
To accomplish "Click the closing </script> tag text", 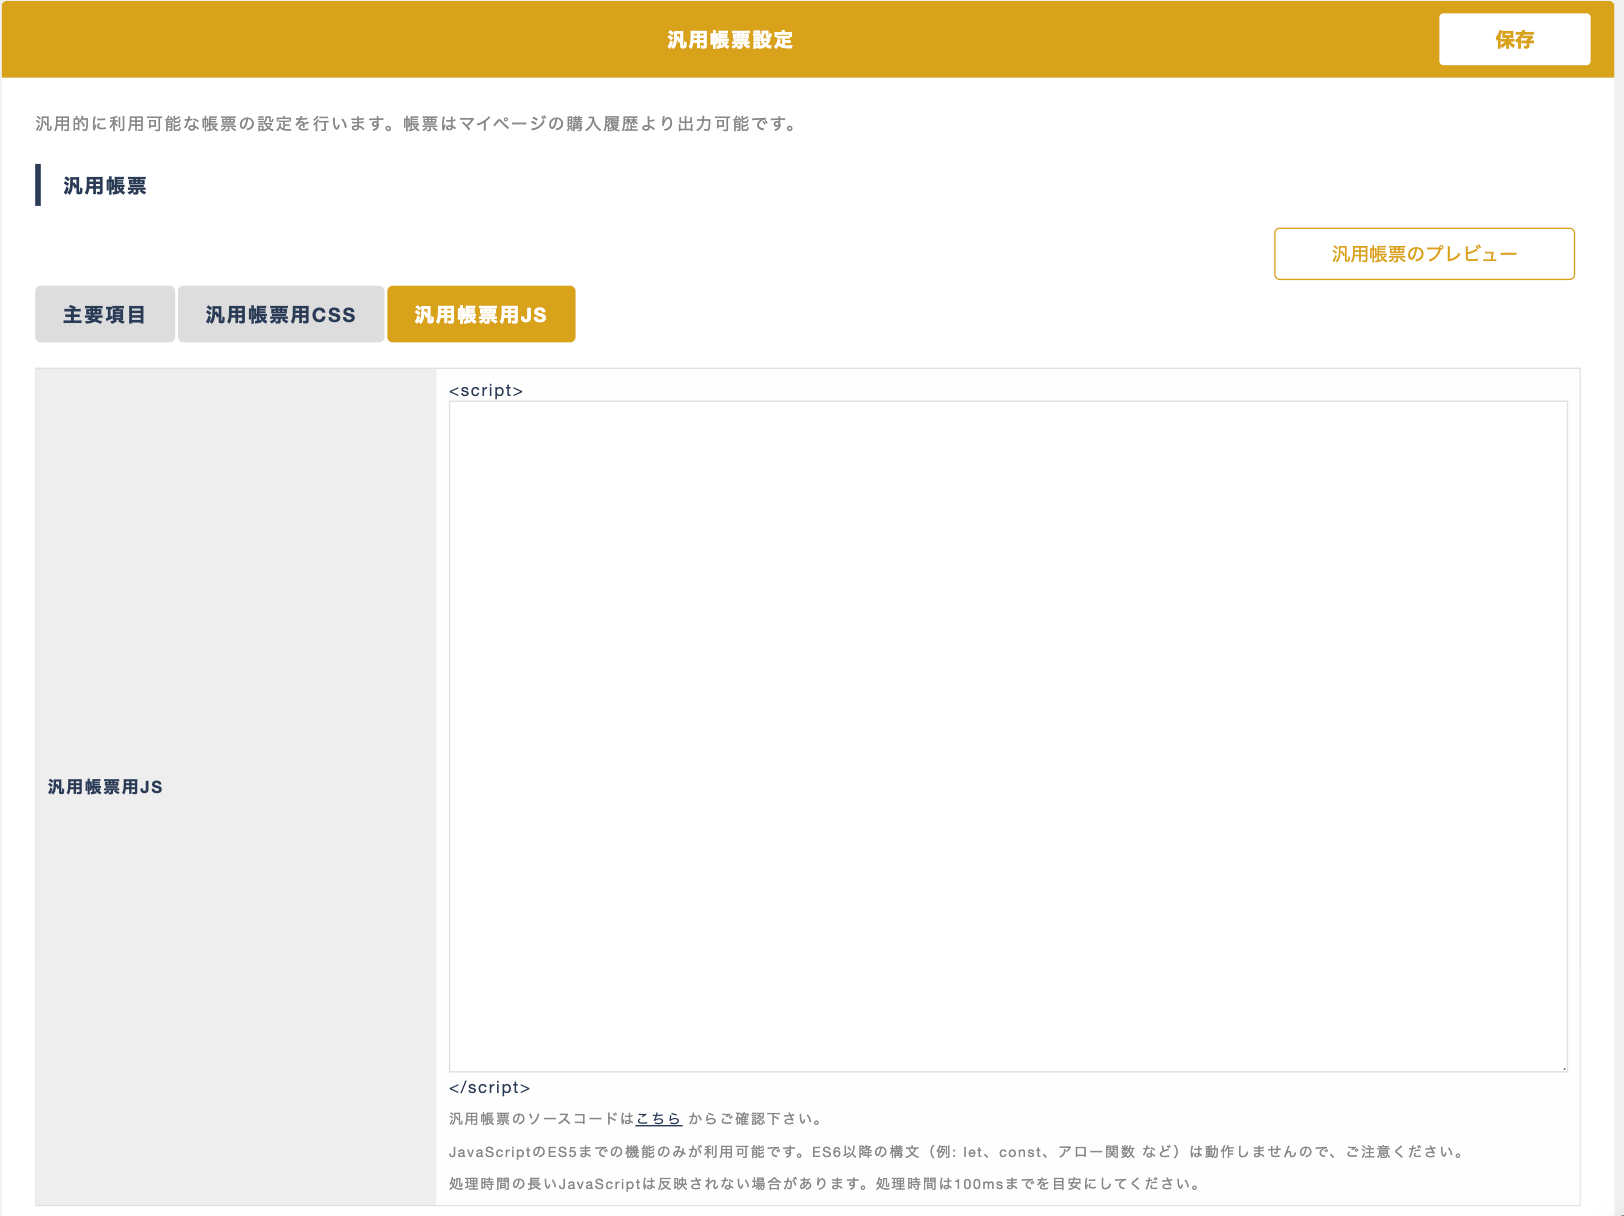I will 490,1087.
